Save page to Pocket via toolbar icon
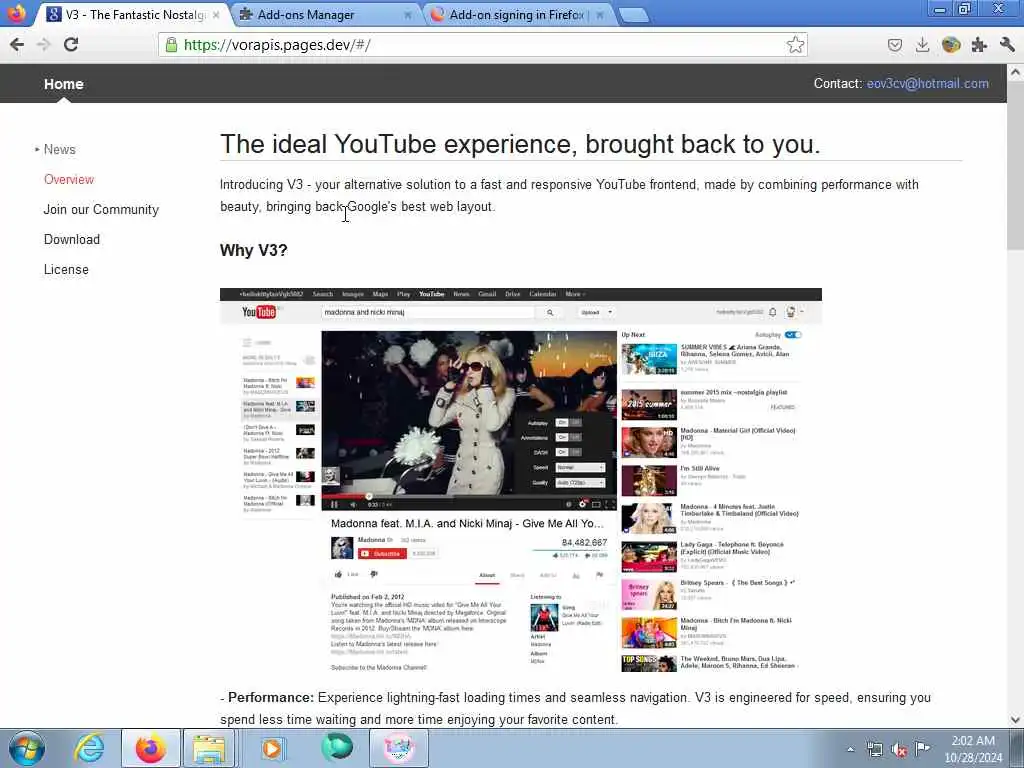This screenshot has height=768, width=1024. coord(895,44)
